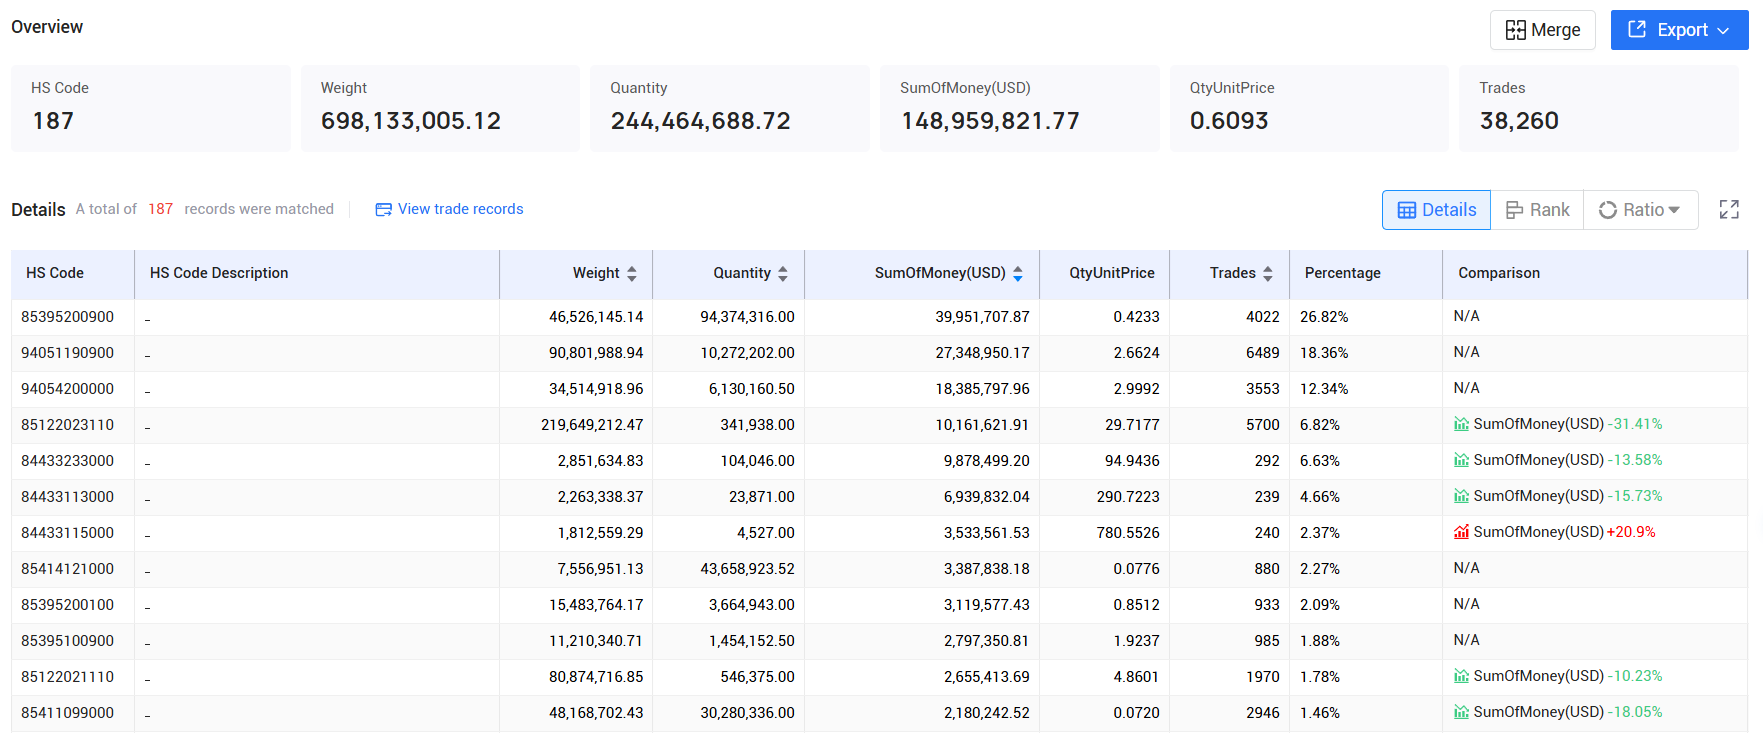1763x733 pixels.
Task: Select HS code 84433113000
Action: click(68, 497)
